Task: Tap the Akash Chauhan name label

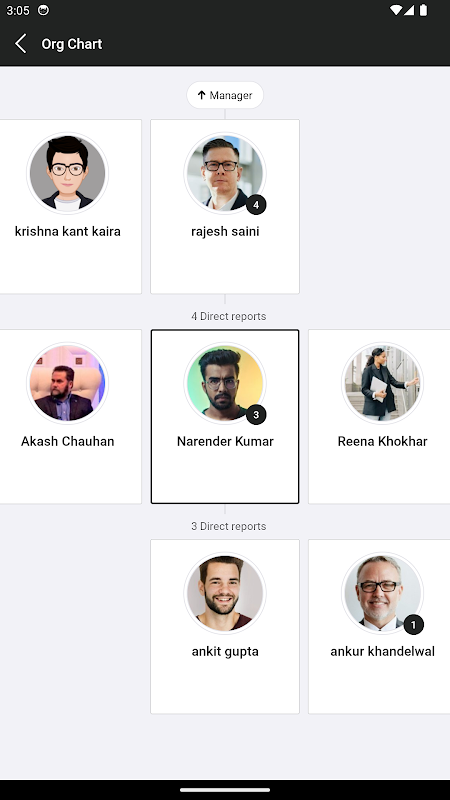Action: pos(67,441)
